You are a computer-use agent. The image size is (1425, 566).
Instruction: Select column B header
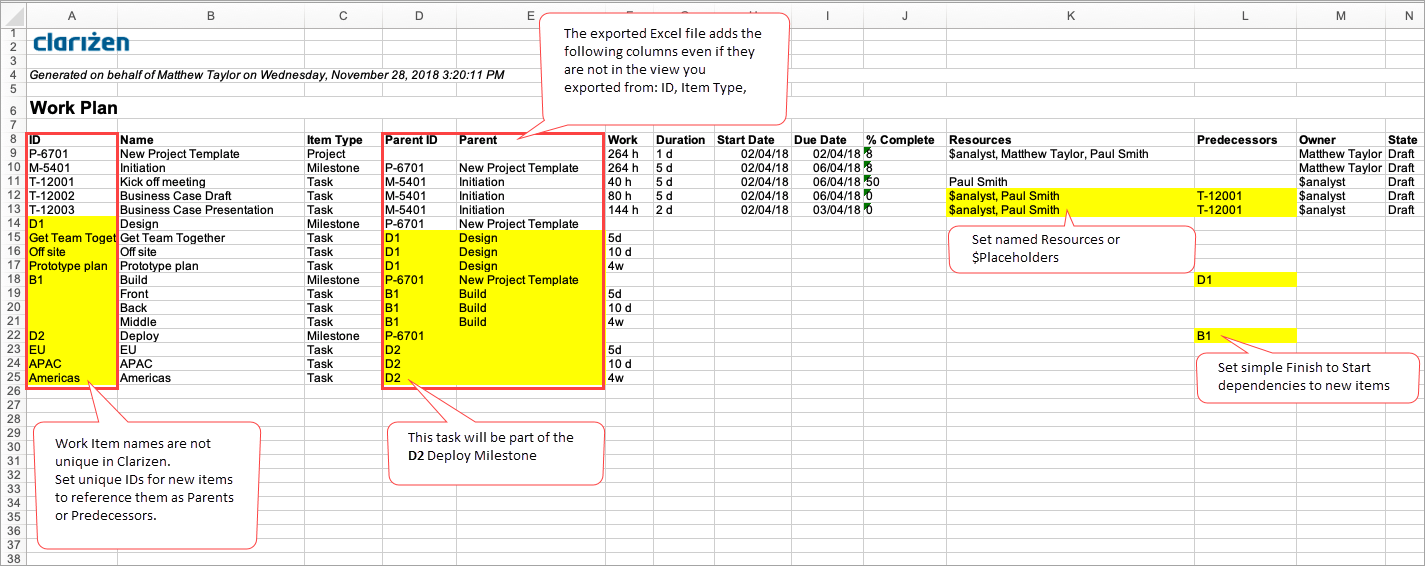[211, 16]
